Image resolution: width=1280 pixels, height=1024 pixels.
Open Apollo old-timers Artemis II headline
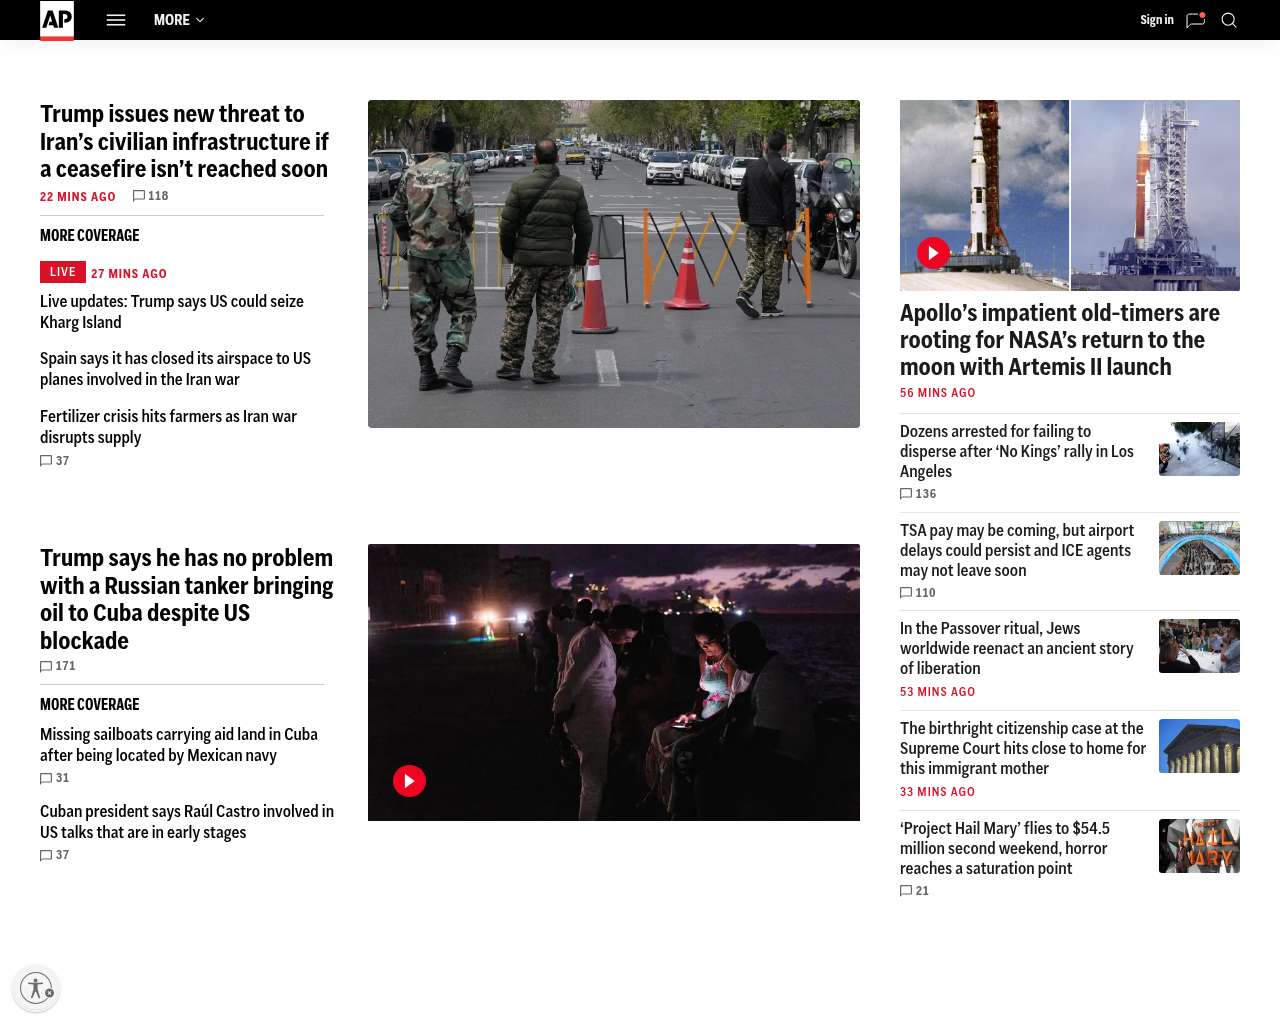point(1060,340)
